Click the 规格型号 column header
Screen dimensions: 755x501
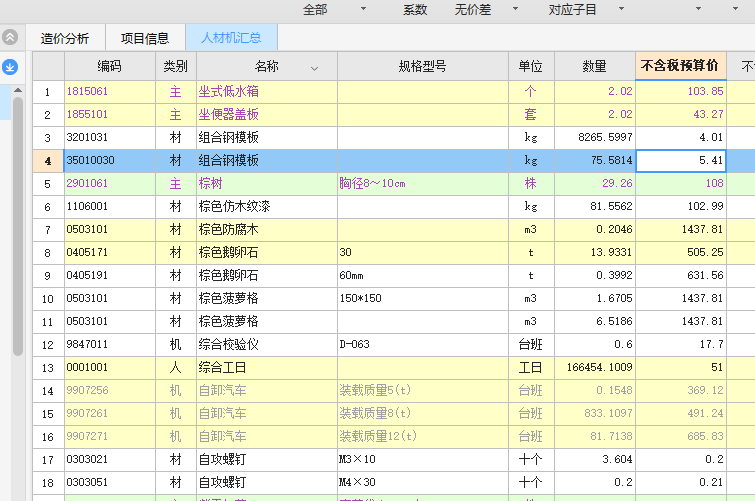[x=423, y=66]
